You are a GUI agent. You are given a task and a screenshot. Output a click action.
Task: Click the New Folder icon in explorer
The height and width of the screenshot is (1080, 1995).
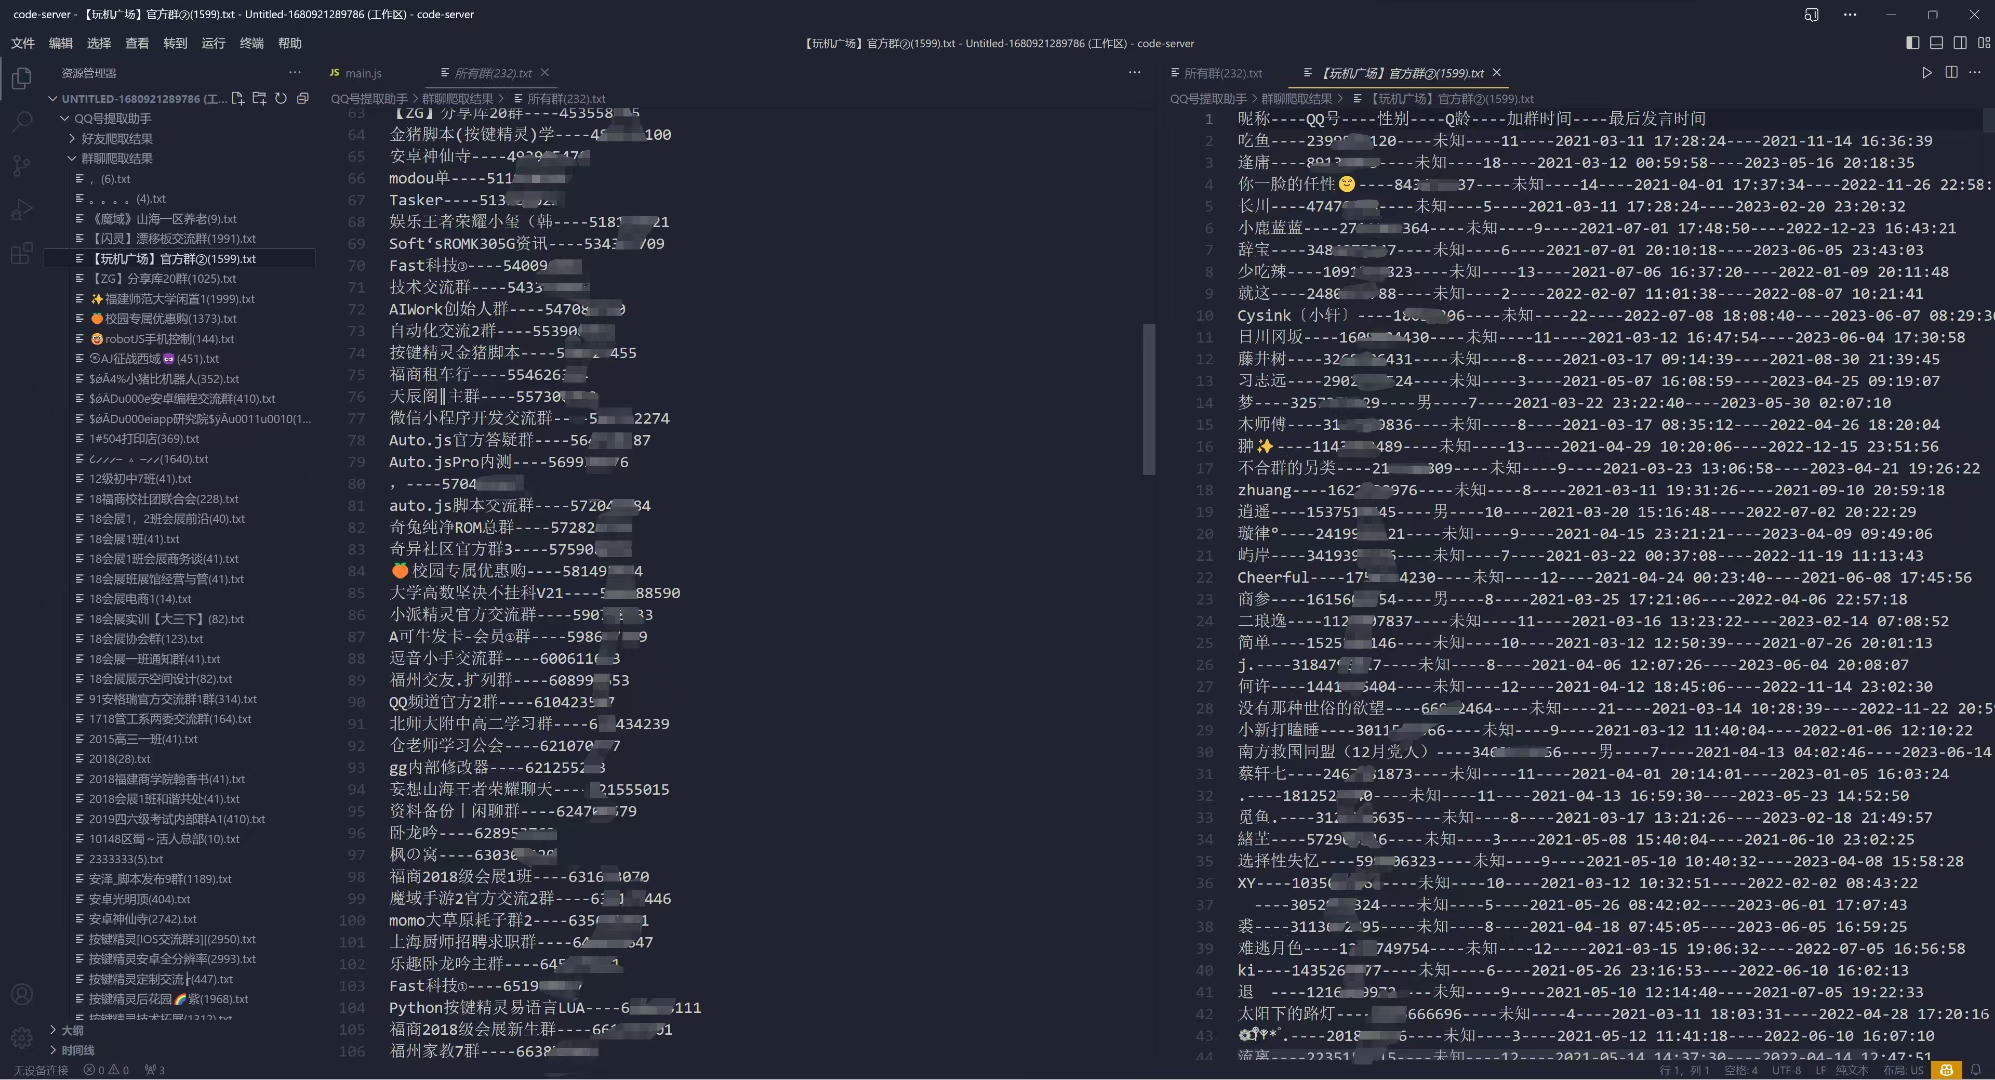click(x=259, y=98)
